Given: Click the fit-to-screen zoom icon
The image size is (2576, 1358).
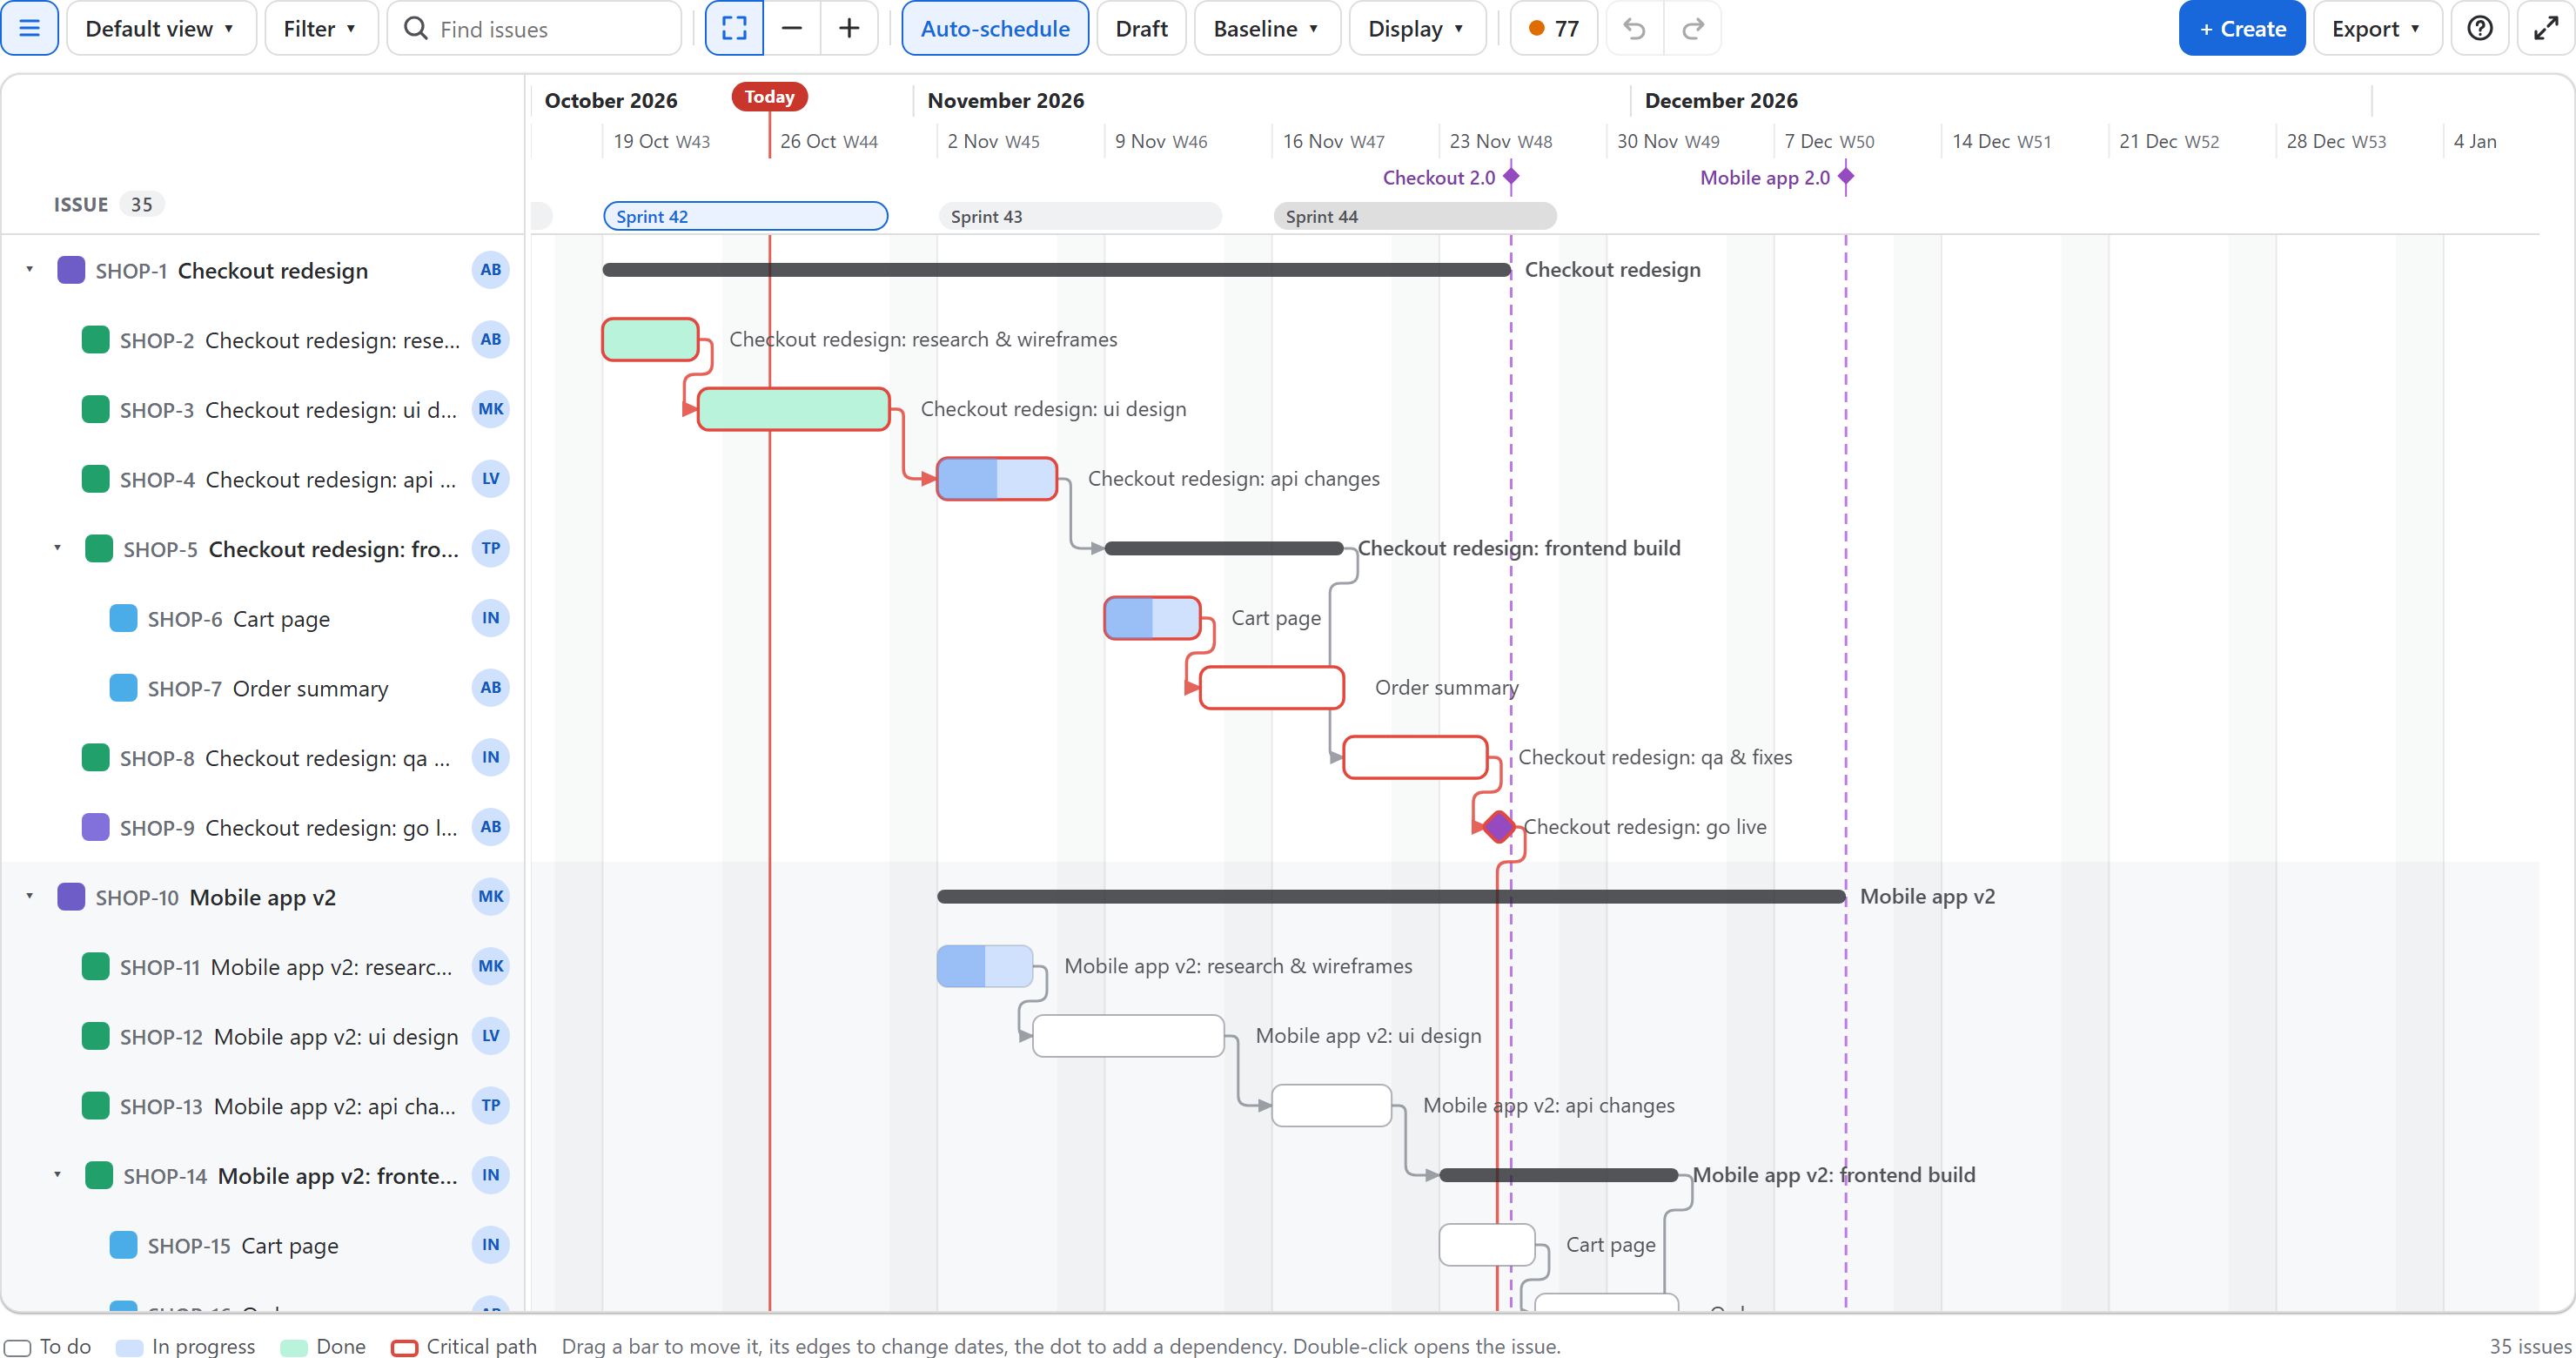Looking at the screenshot, I should pyautogui.click(x=734, y=28).
